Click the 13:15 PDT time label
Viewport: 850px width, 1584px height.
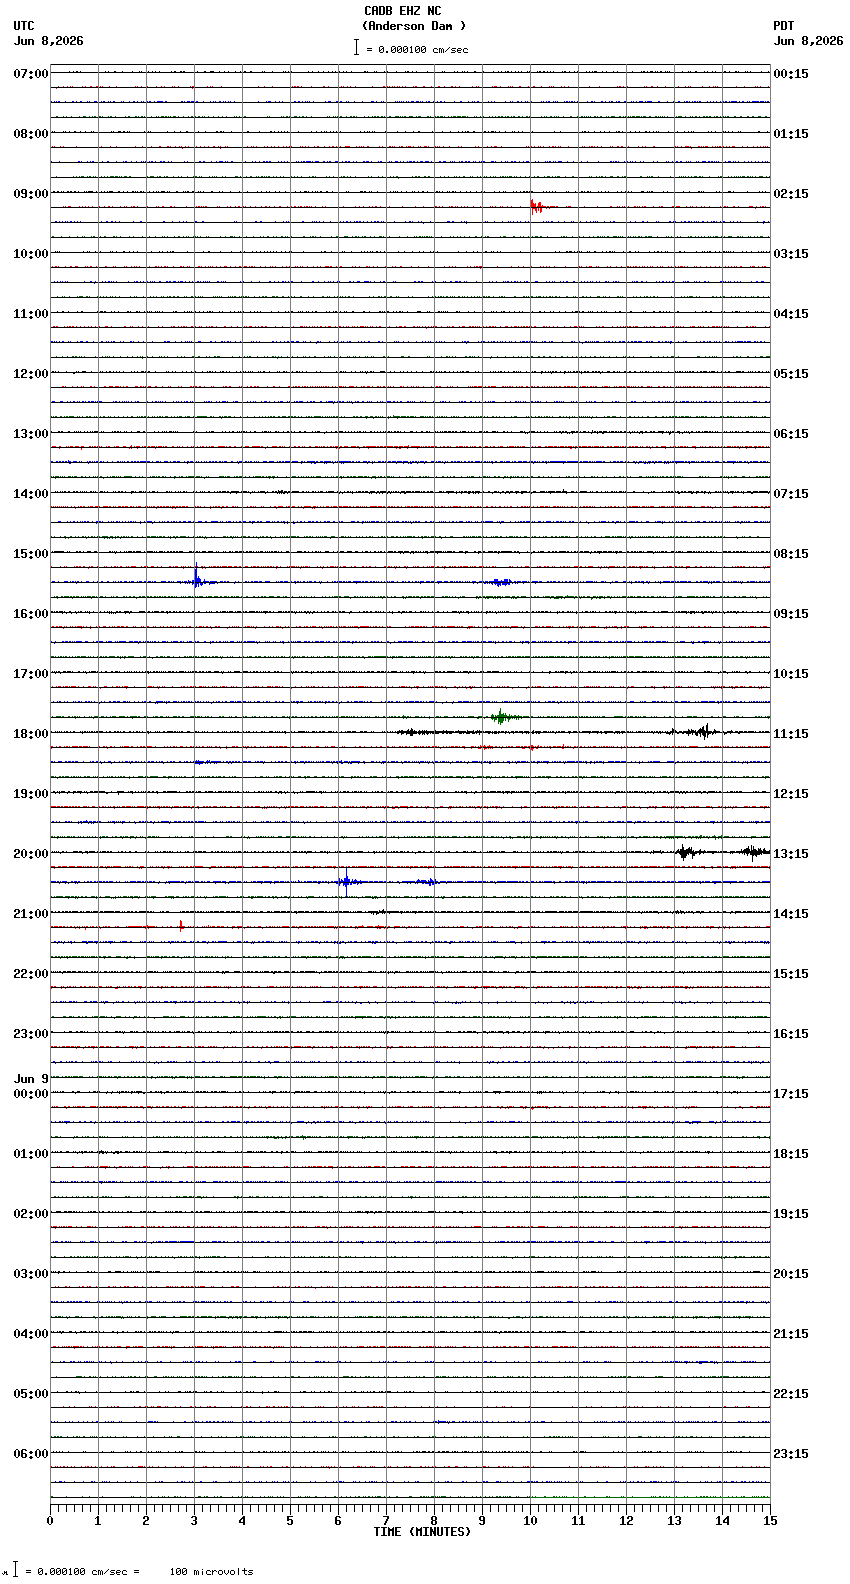pos(791,854)
